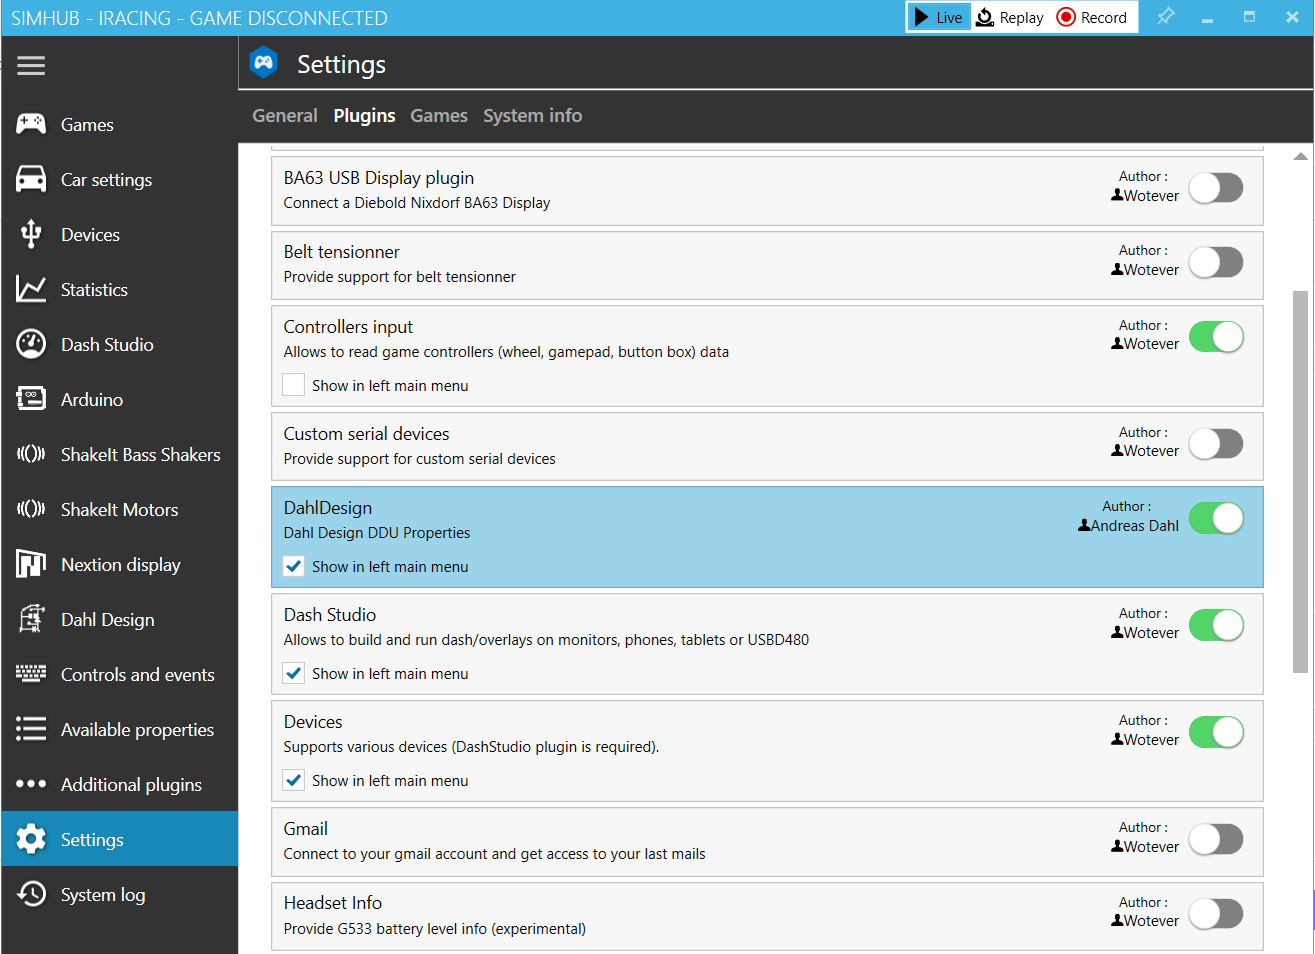Click the hamburger menu icon
This screenshot has width=1315, height=954.
(31, 65)
